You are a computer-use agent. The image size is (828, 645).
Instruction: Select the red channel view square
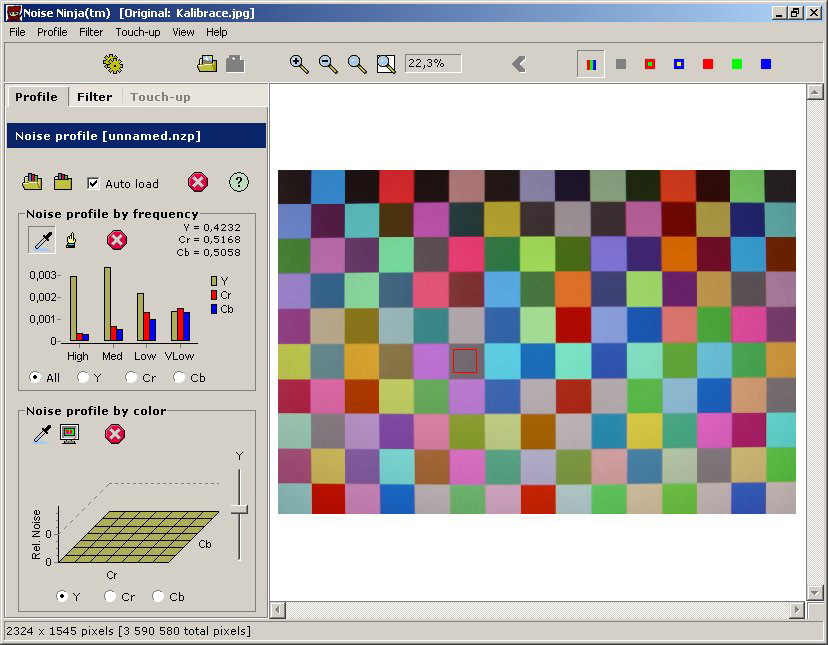pos(708,64)
